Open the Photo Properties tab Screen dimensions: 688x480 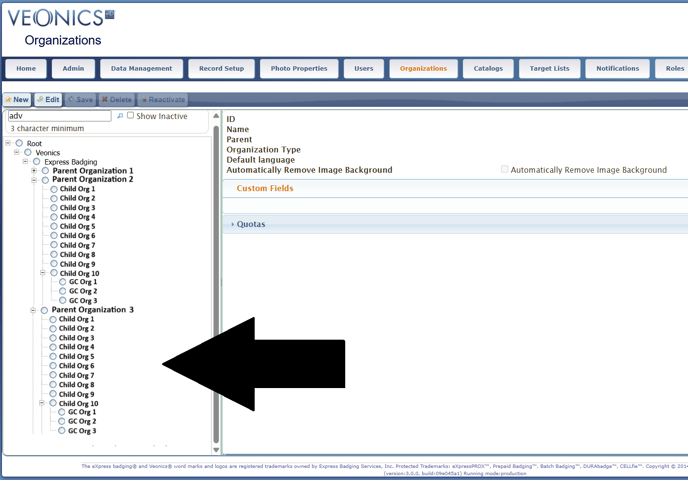[x=299, y=68]
